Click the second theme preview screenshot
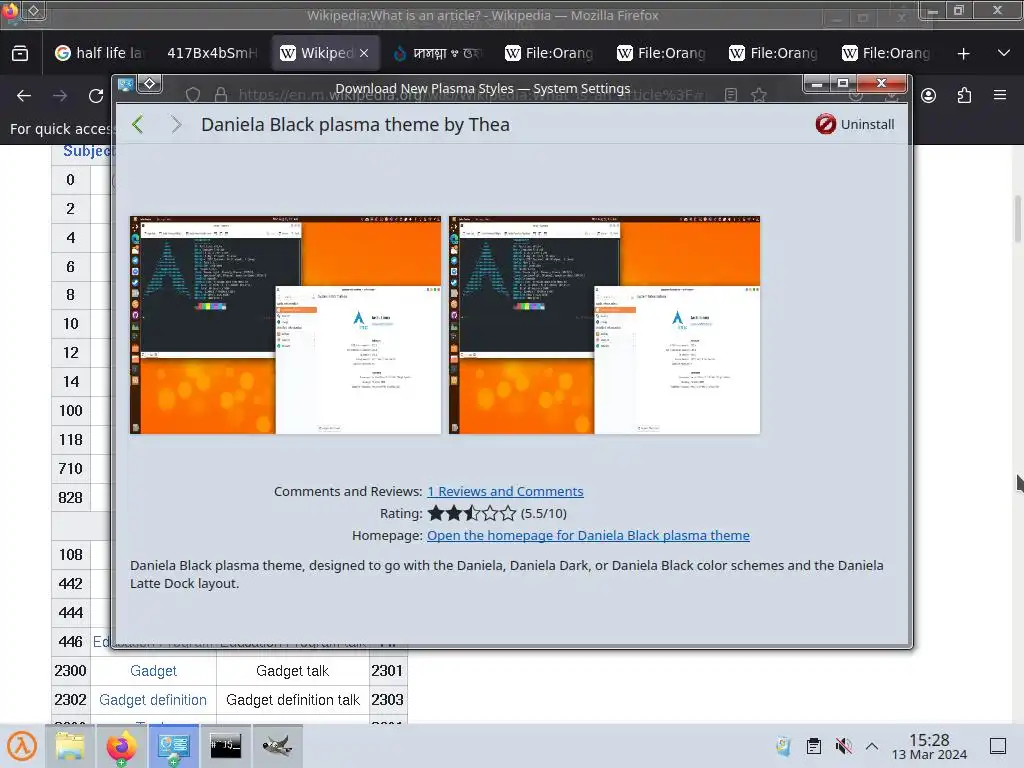The image size is (1024, 768). click(604, 325)
